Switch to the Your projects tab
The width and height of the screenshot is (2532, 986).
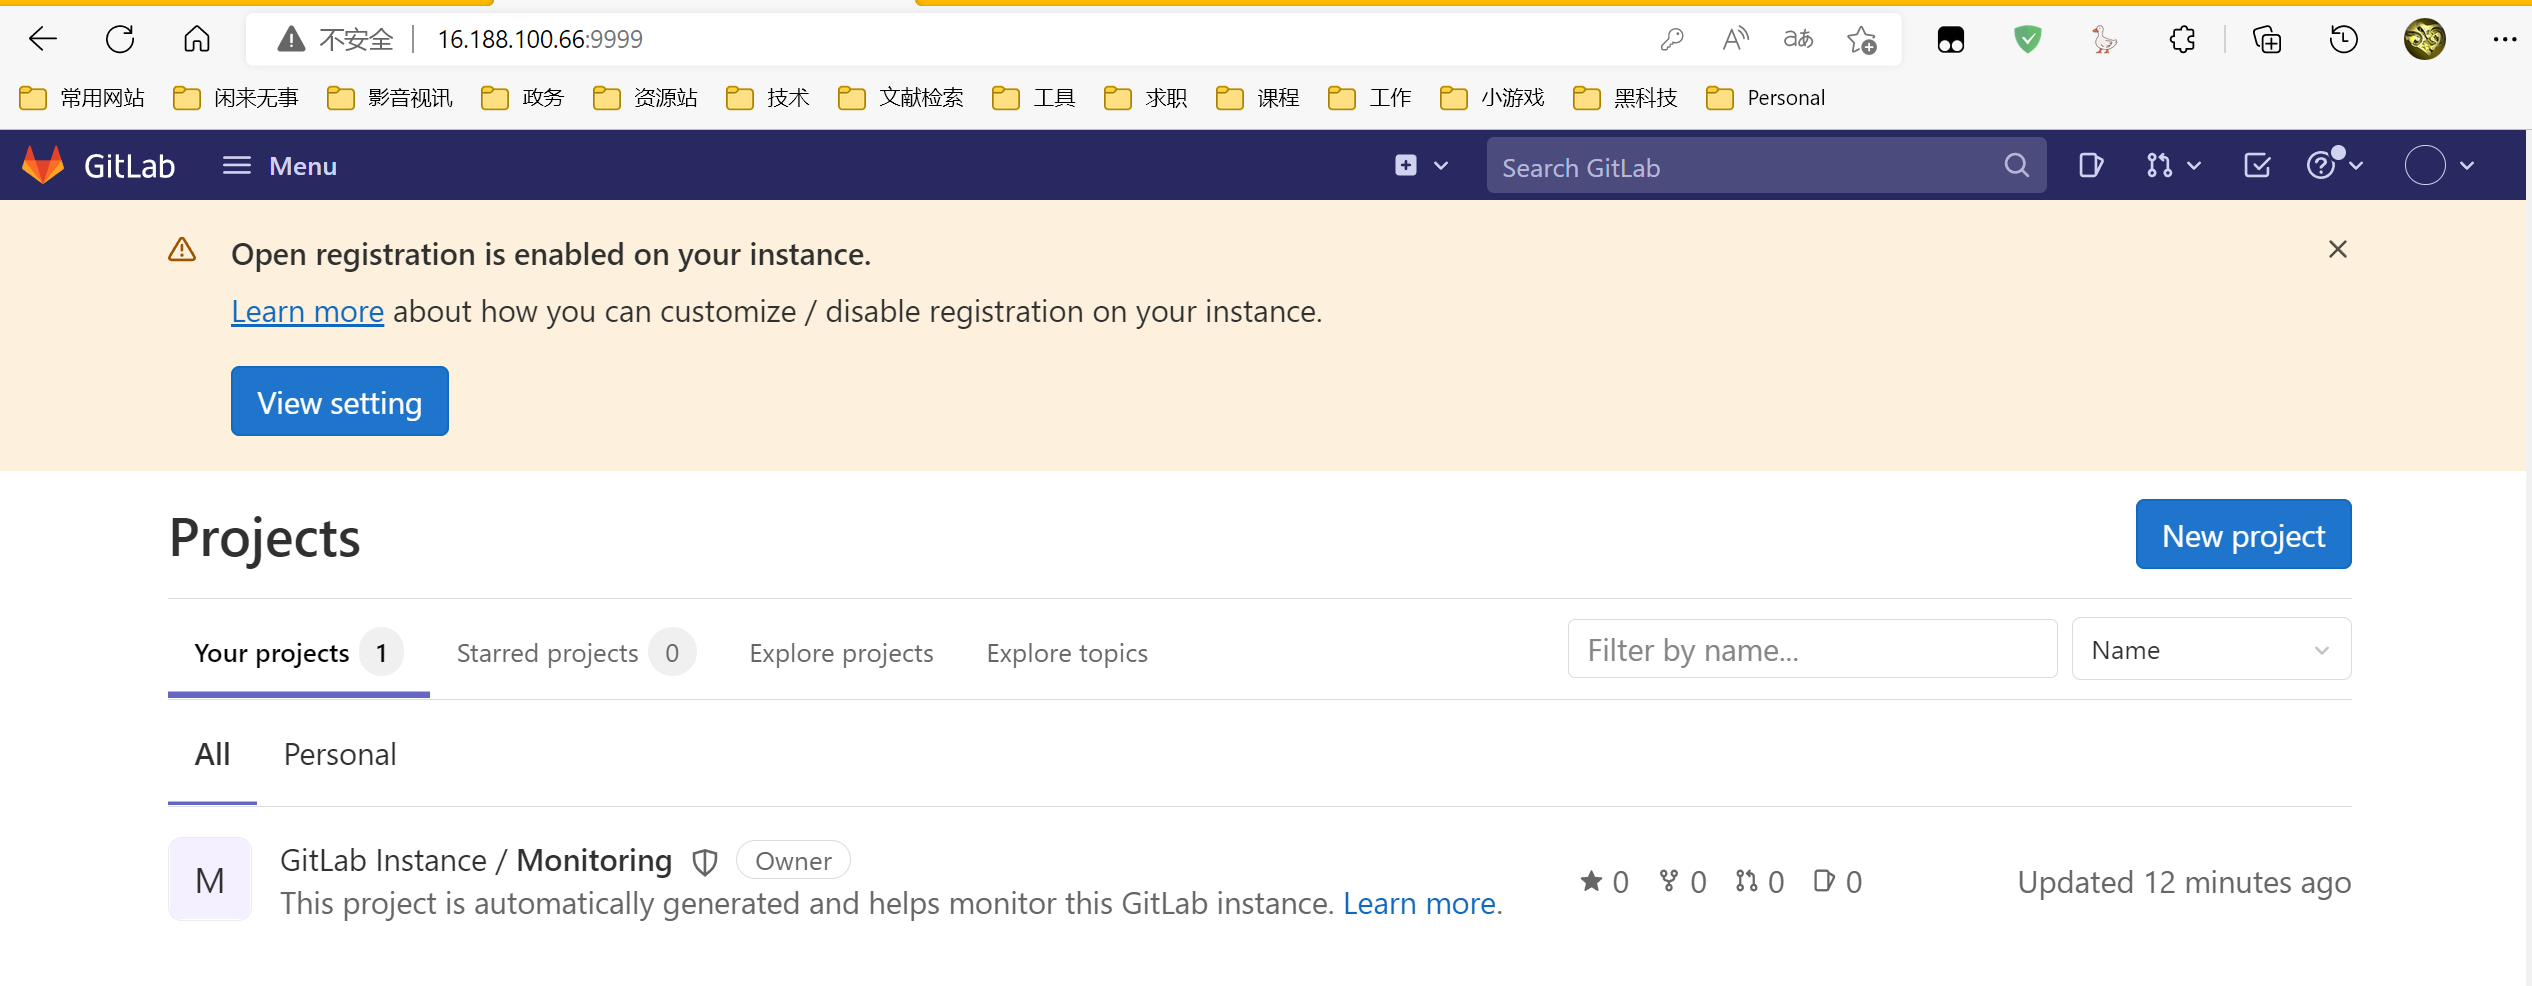298,653
